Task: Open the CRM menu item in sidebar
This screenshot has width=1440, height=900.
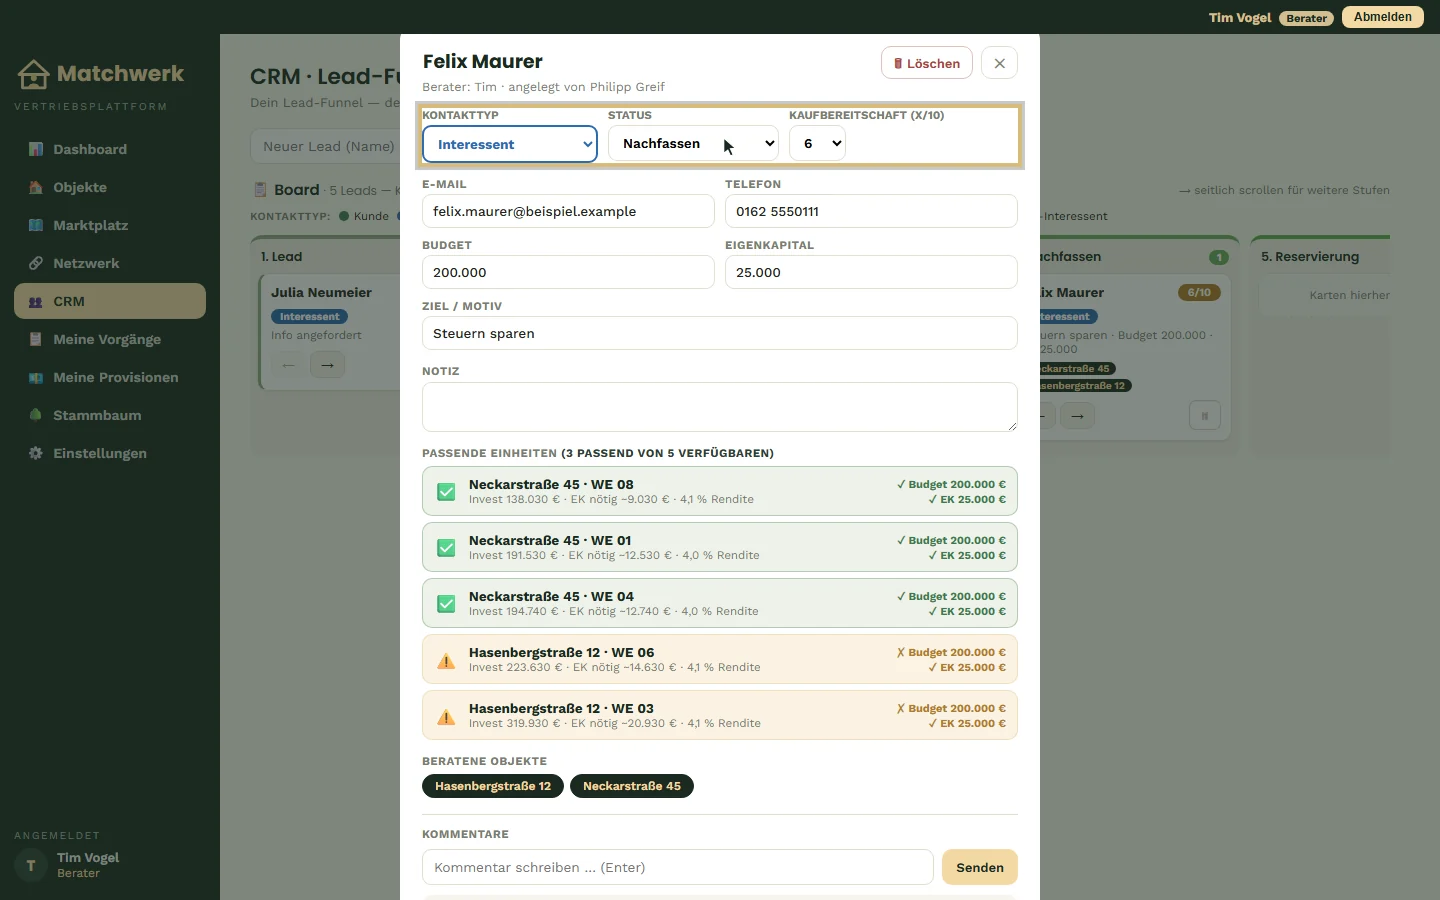Action: (x=110, y=301)
